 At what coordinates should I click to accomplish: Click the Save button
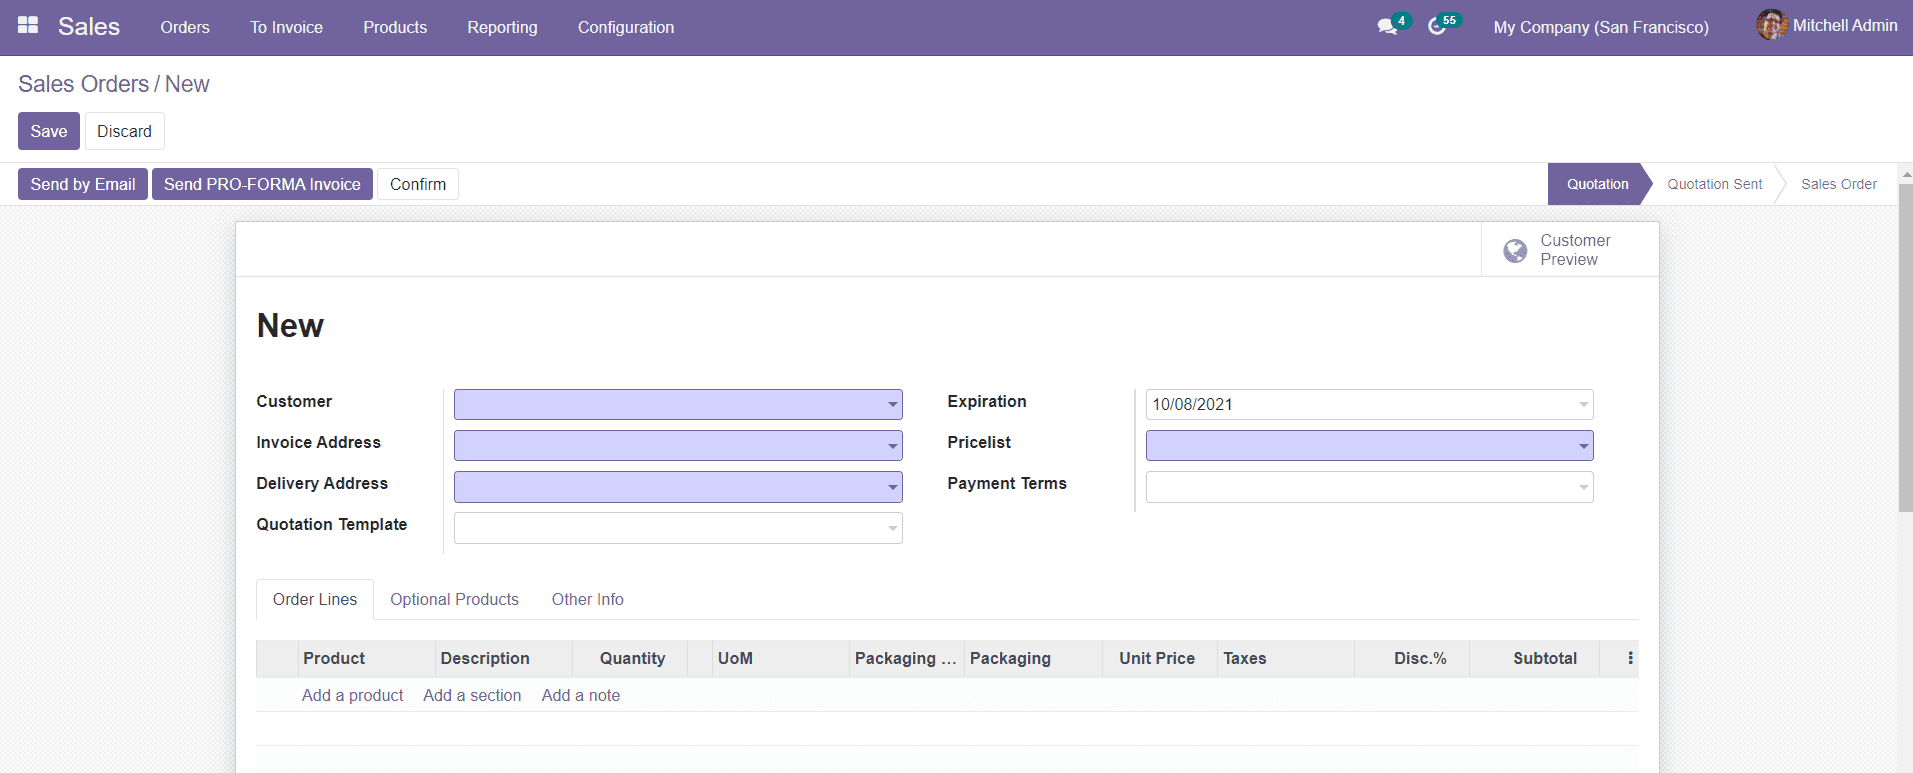coord(48,131)
